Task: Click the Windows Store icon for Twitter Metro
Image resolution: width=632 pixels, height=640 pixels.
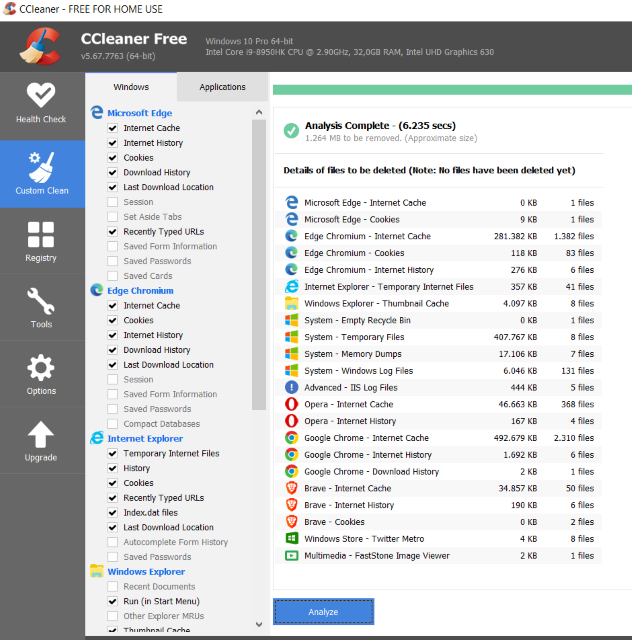Action: coord(292,538)
